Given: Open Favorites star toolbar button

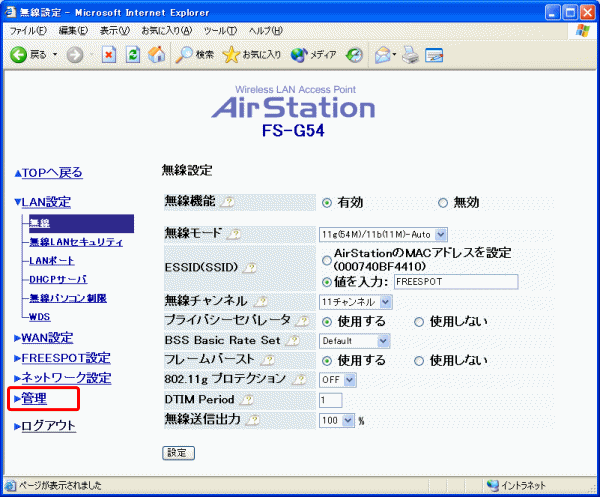Looking at the screenshot, I should pos(252,55).
